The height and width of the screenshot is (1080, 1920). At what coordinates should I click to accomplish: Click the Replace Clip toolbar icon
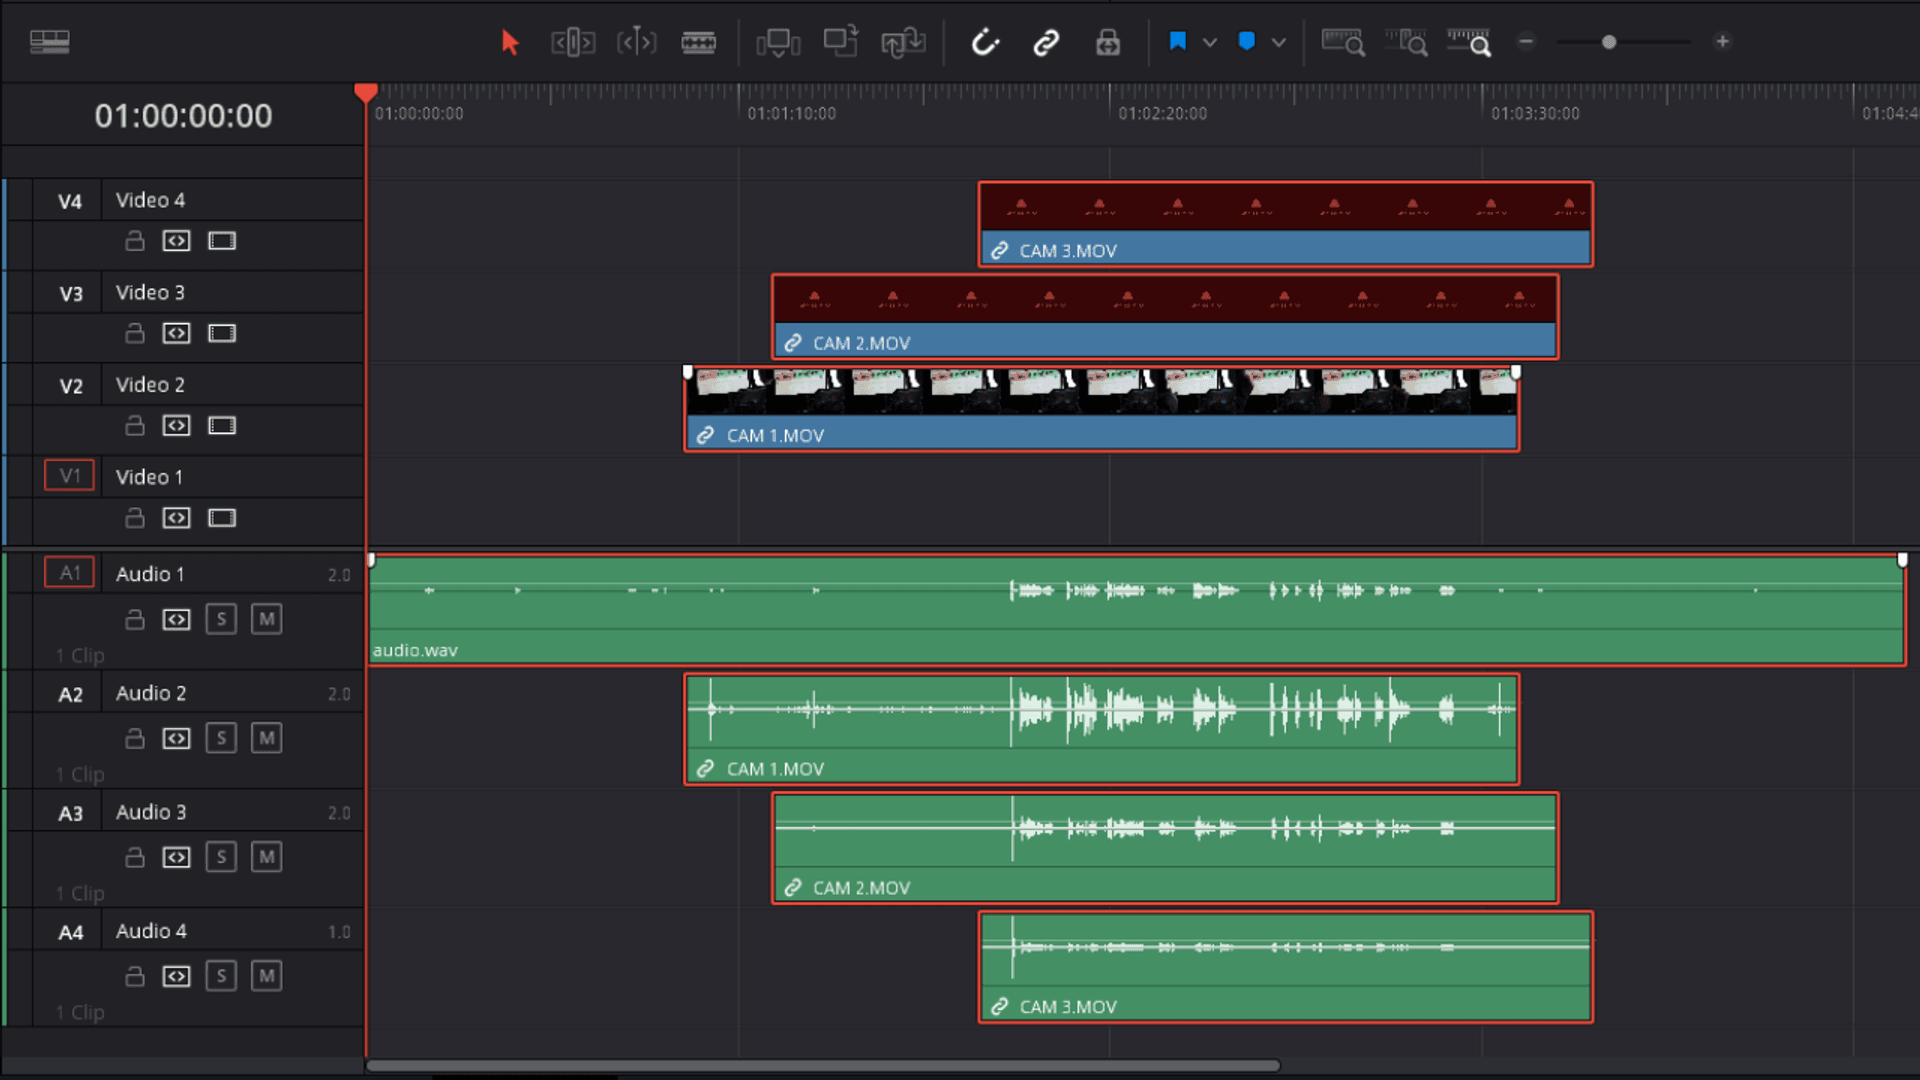coord(903,42)
